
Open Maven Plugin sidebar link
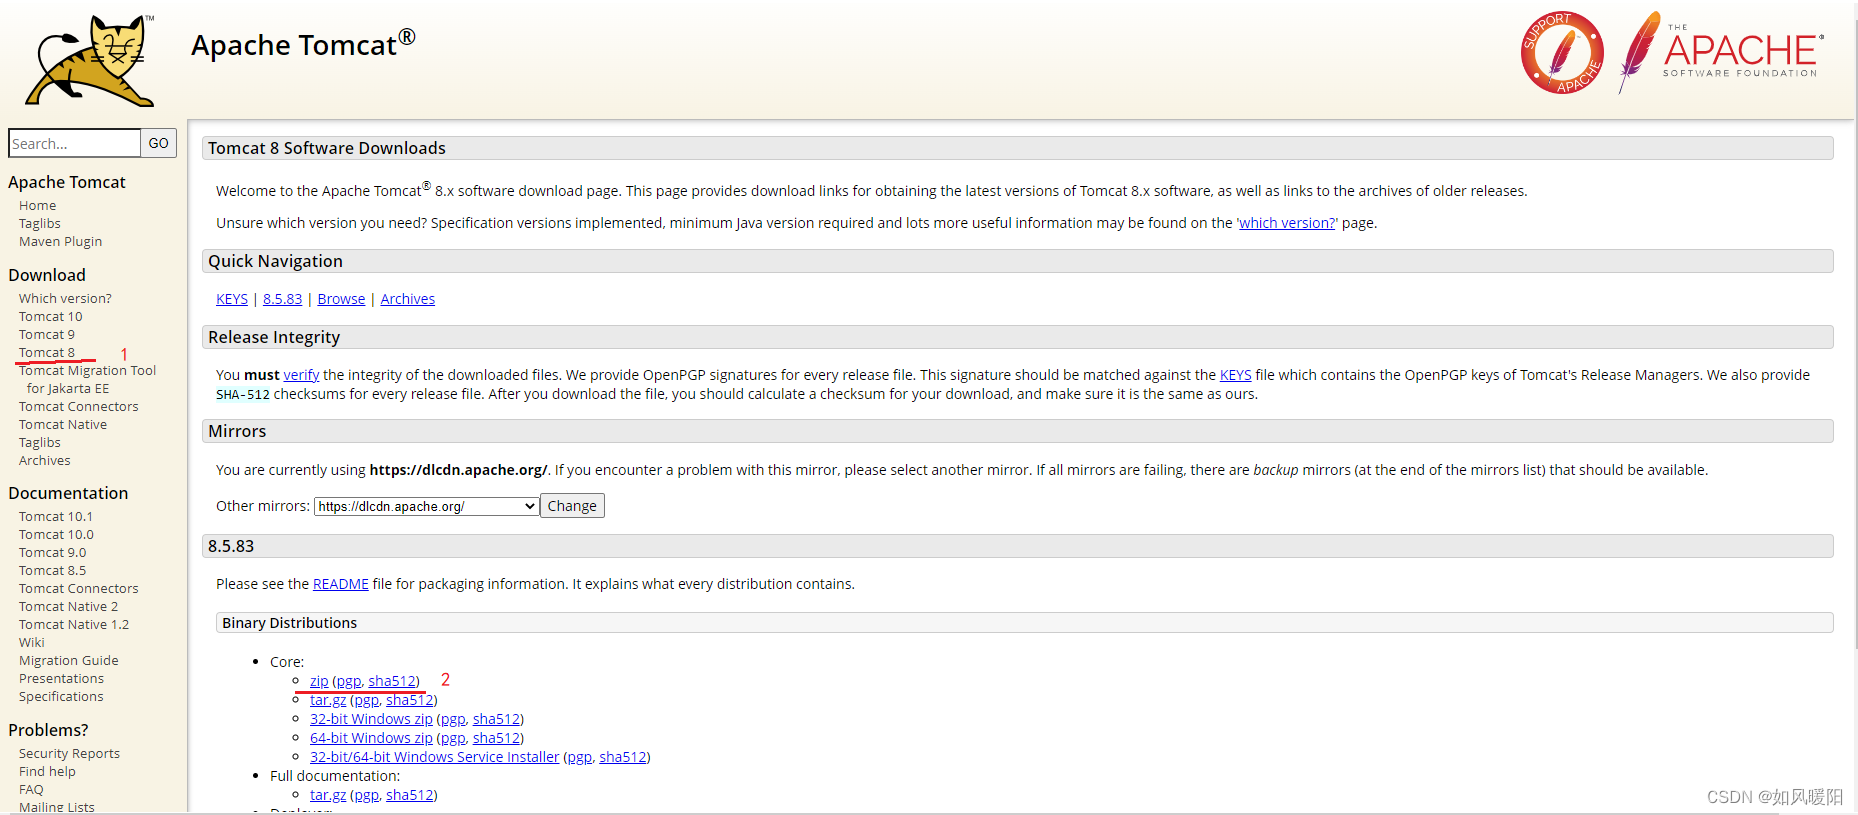click(x=60, y=241)
